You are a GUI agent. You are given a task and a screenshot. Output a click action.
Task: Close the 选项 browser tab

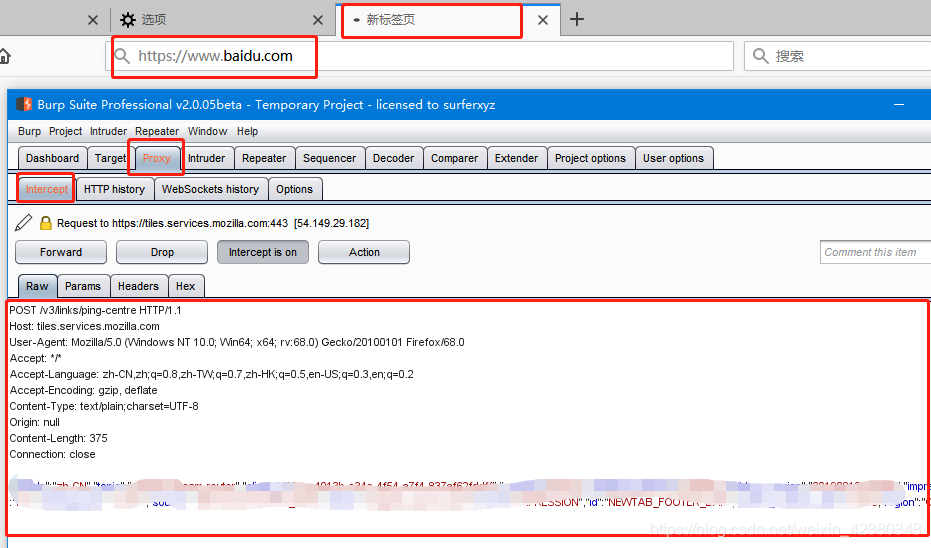[x=318, y=20]
